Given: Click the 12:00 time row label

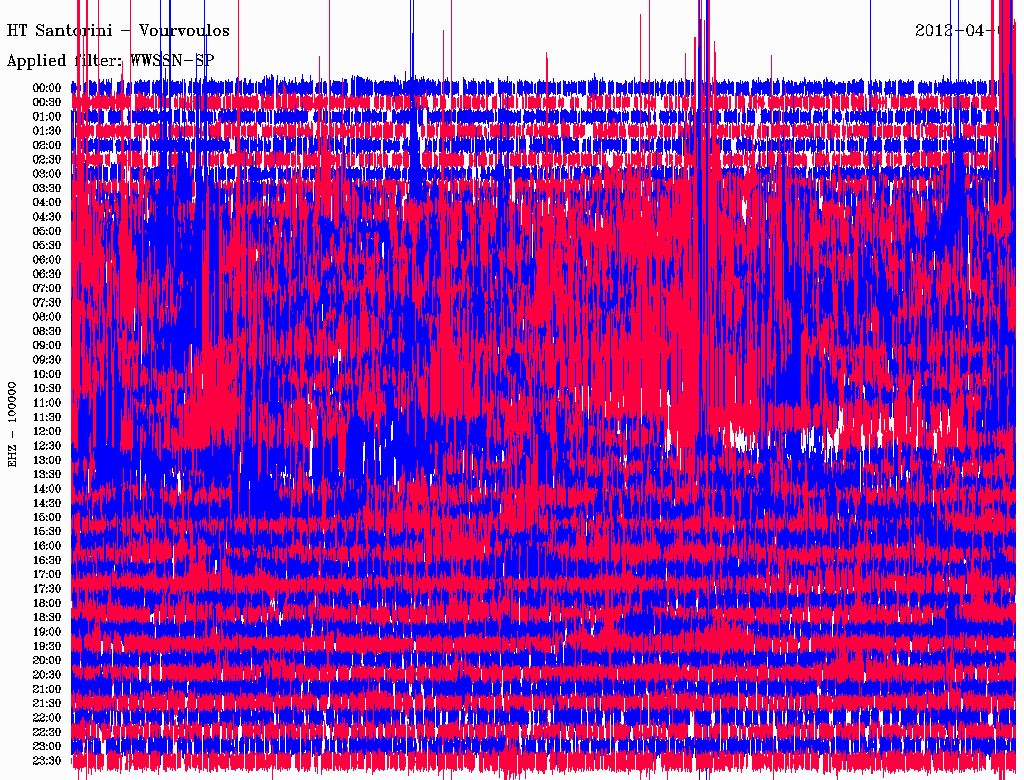Looking at the screenshot, I should [47, 432].
